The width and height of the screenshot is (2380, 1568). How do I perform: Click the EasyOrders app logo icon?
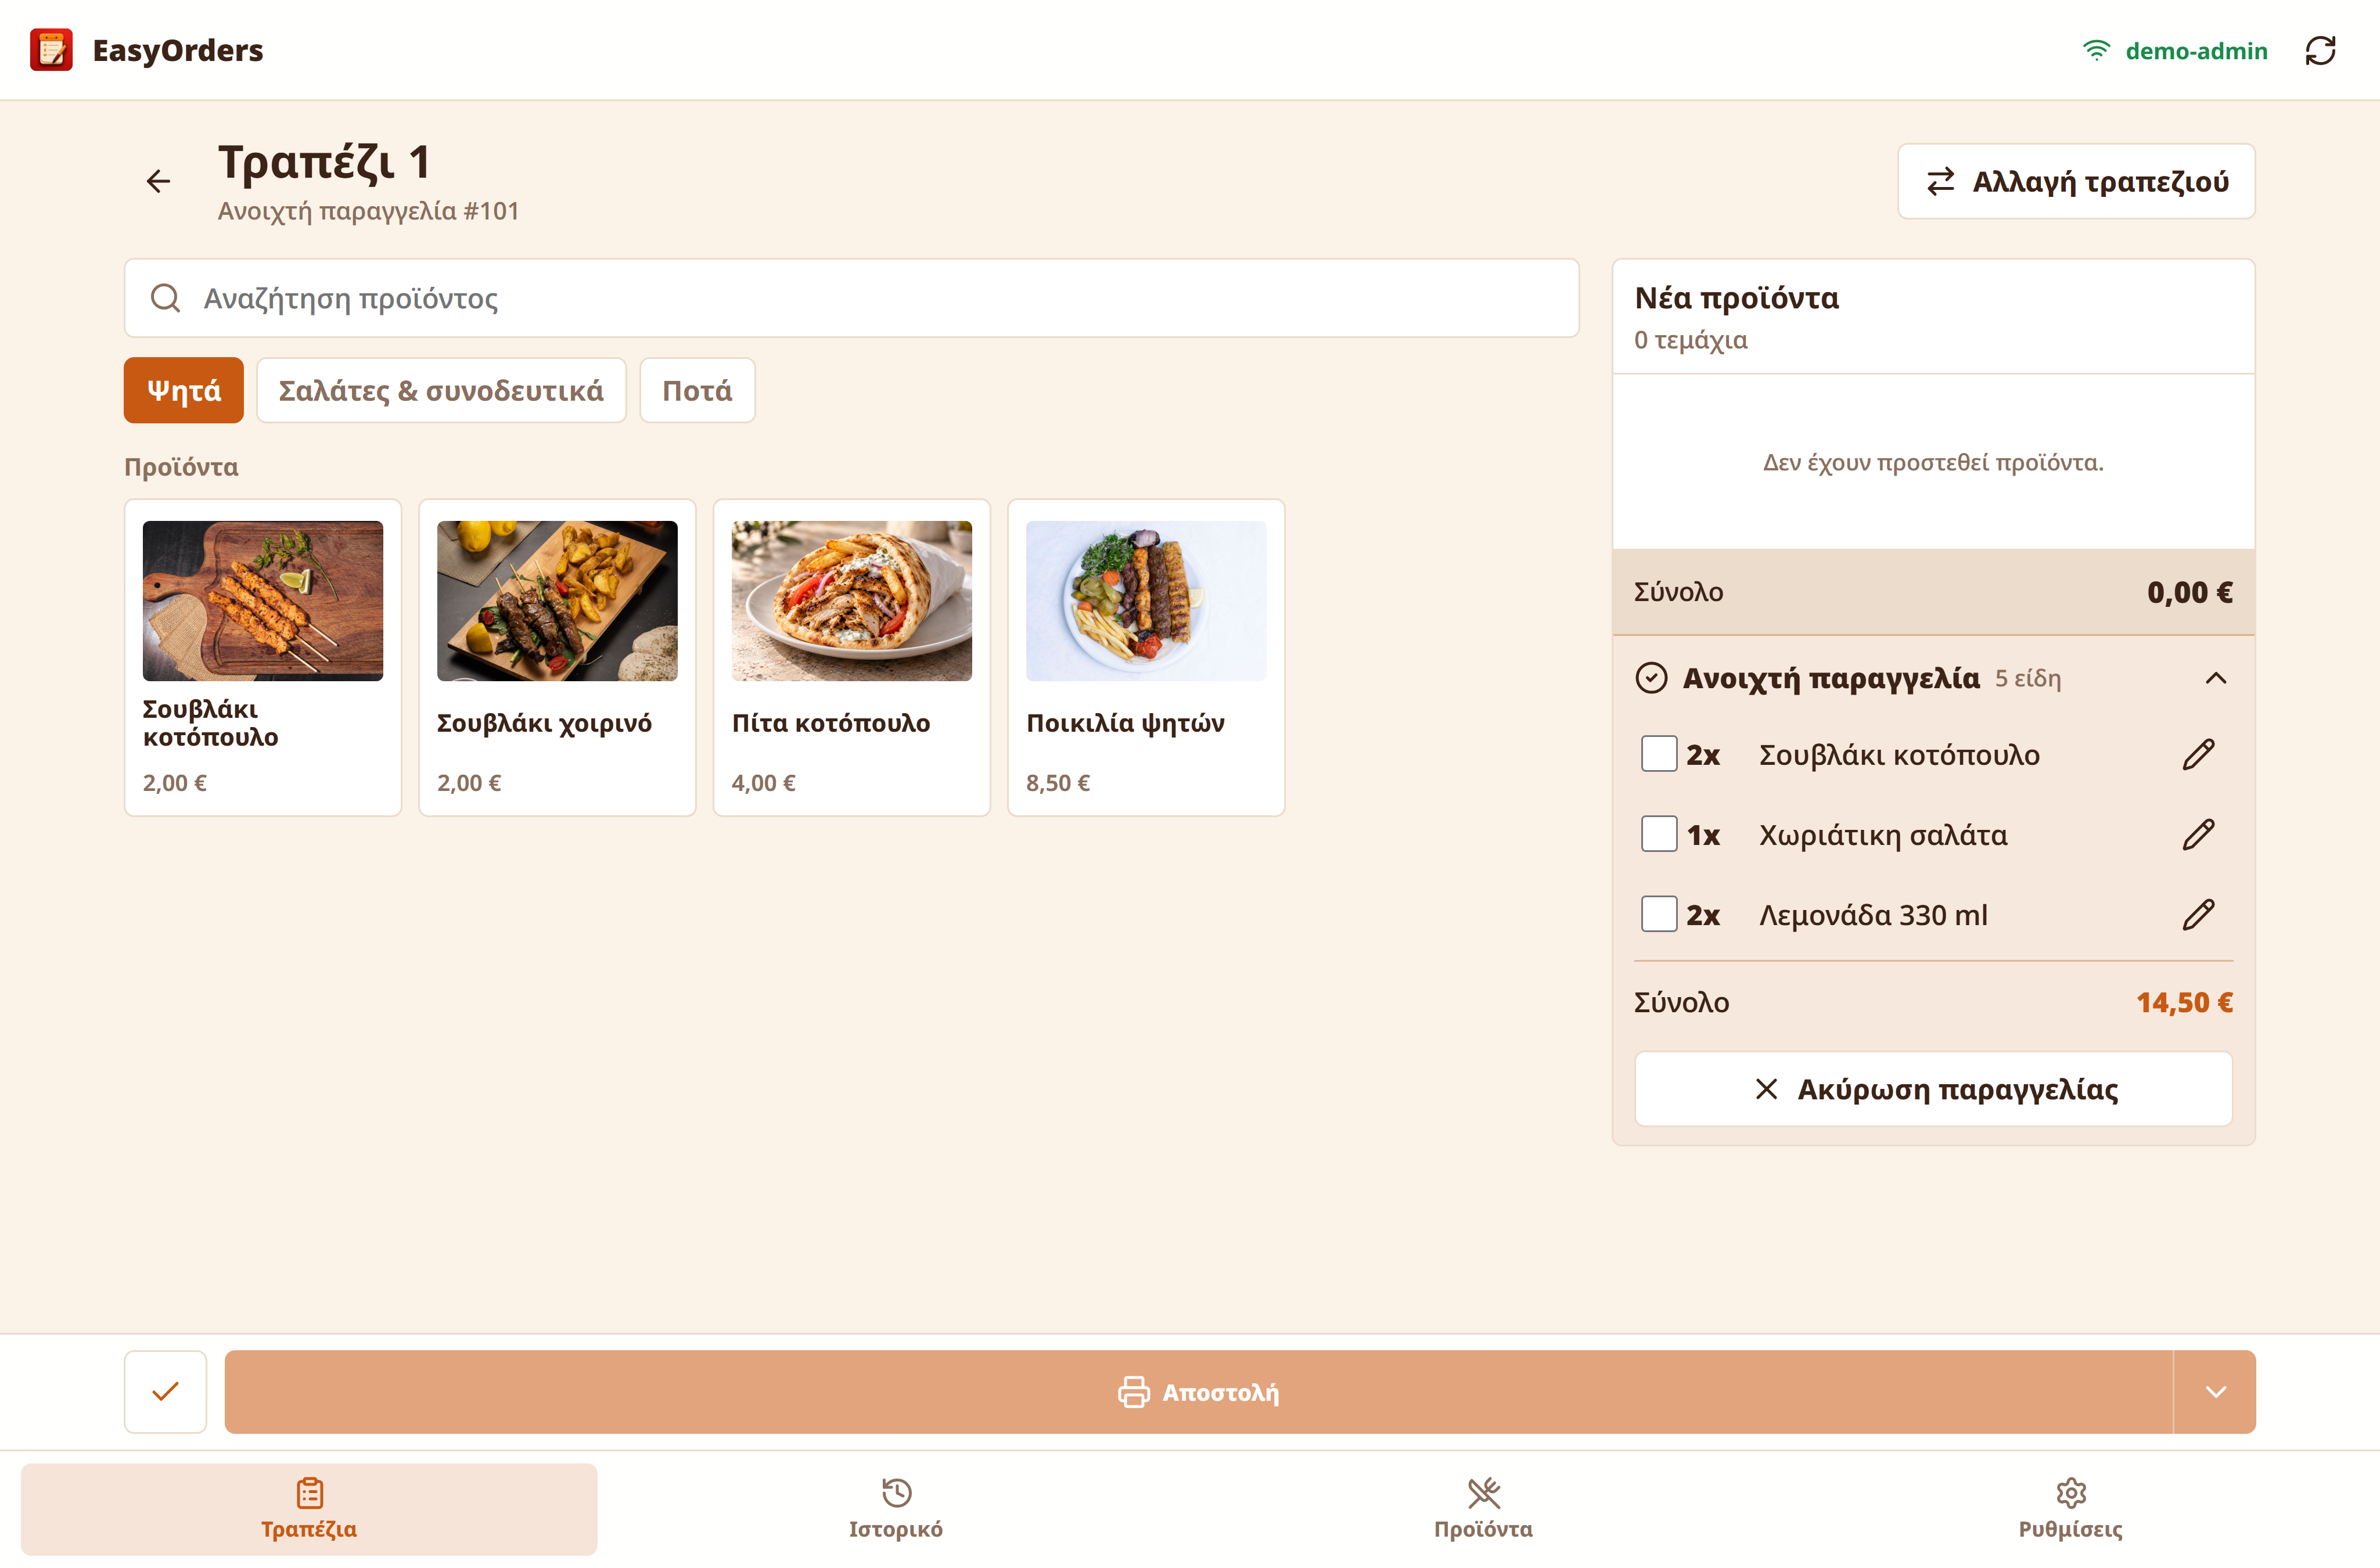pyautogui.click(x=51, y=50)
